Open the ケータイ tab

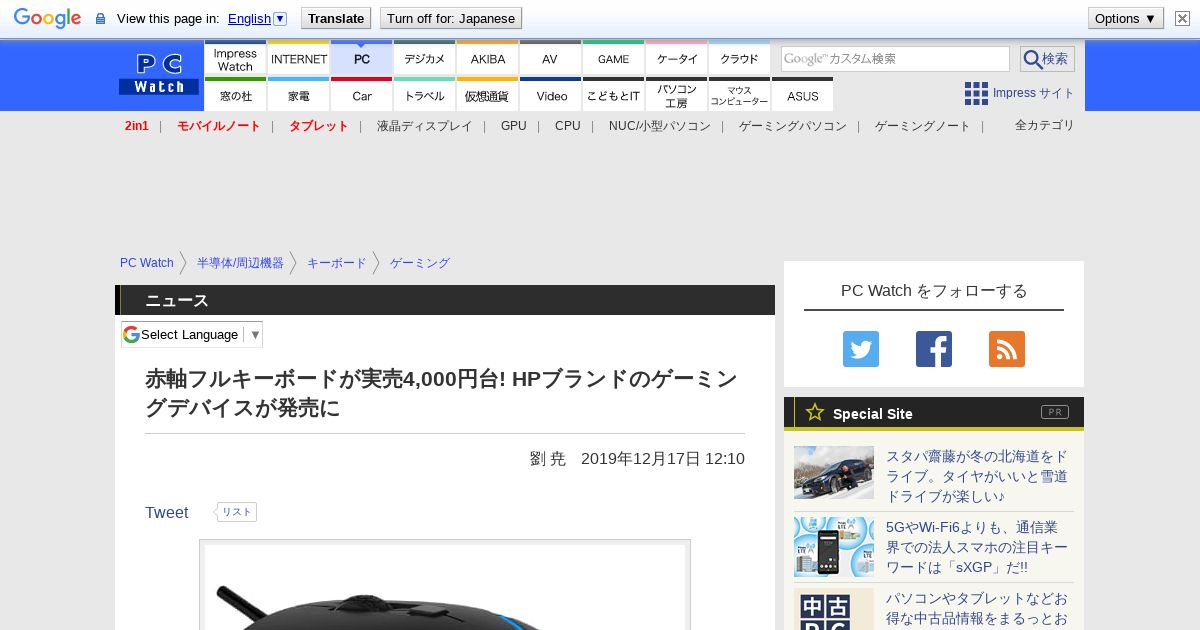point(677,58)
